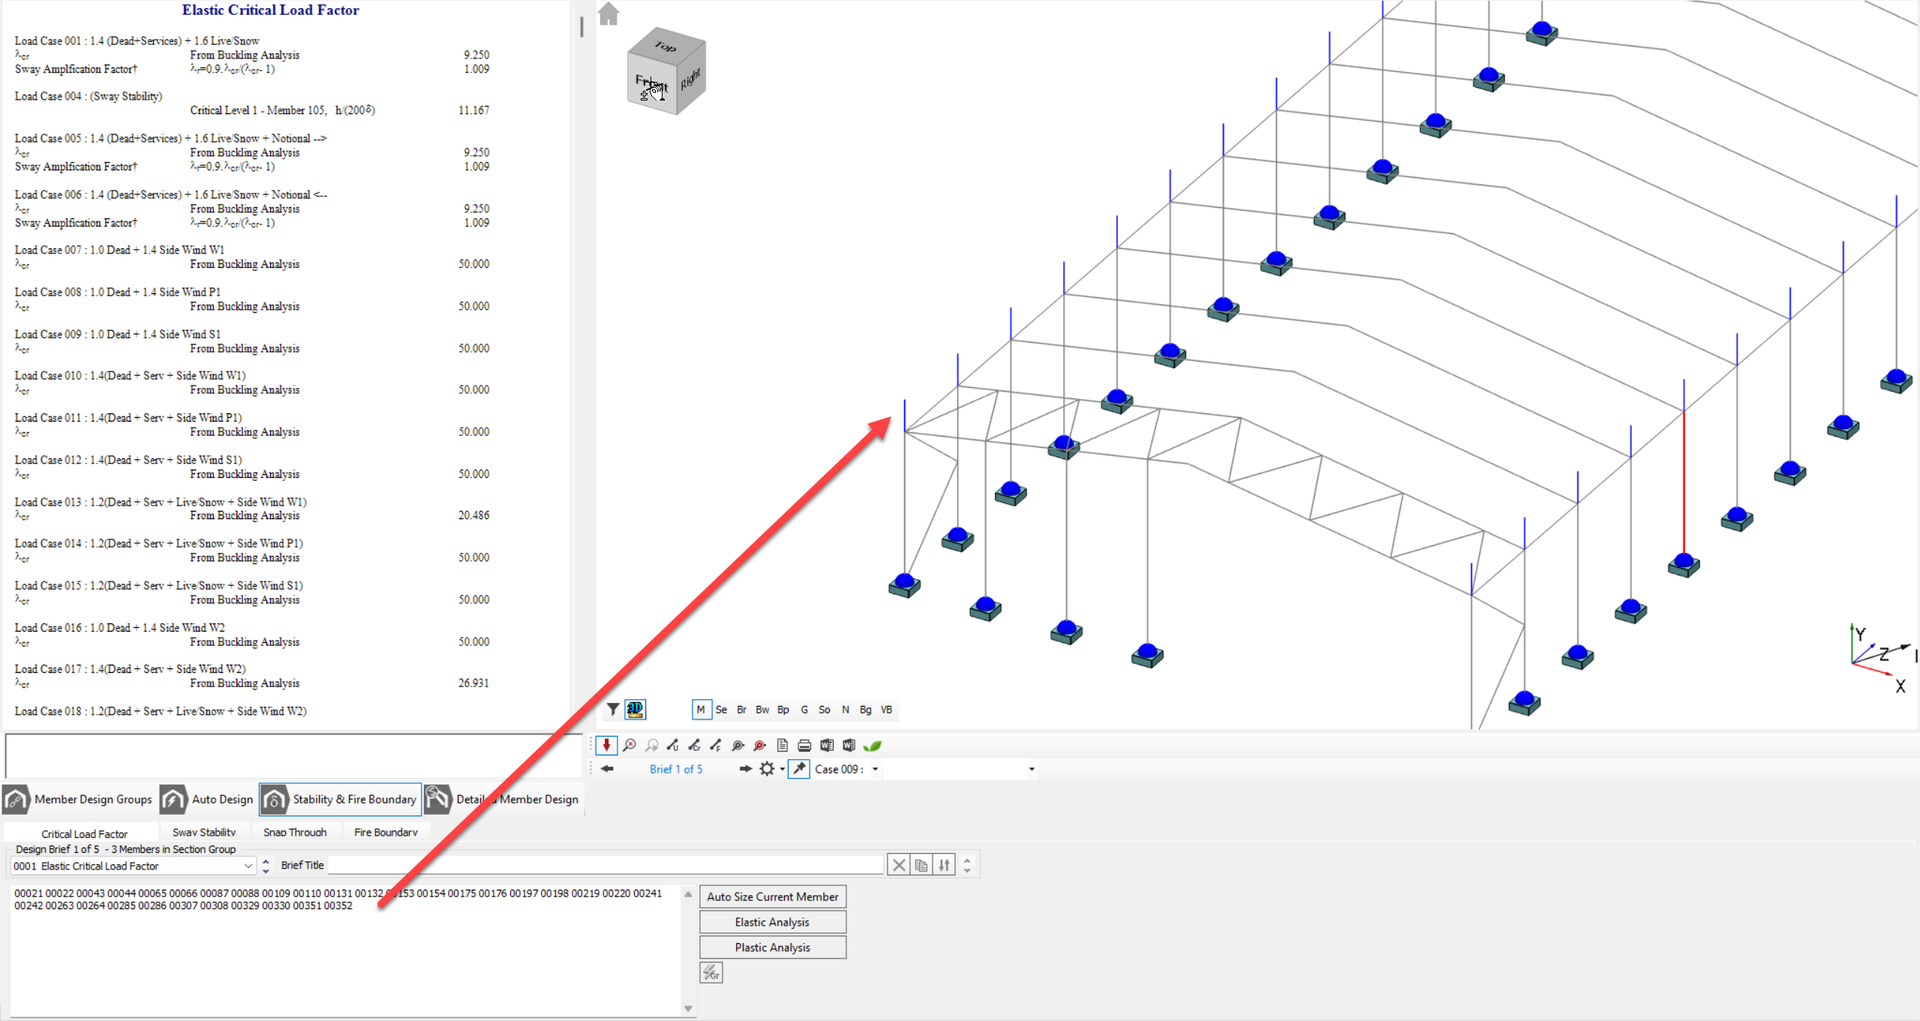Click the printer icon in toolbar
Image resolution: width=1920 pixels, height=1021 pixels.
804,746
